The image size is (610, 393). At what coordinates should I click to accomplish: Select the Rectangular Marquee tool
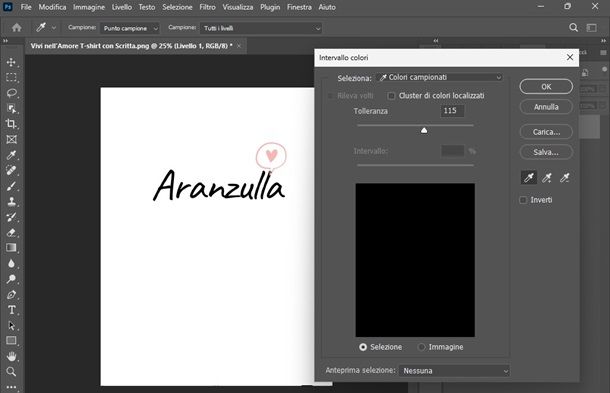coord(11,77)
